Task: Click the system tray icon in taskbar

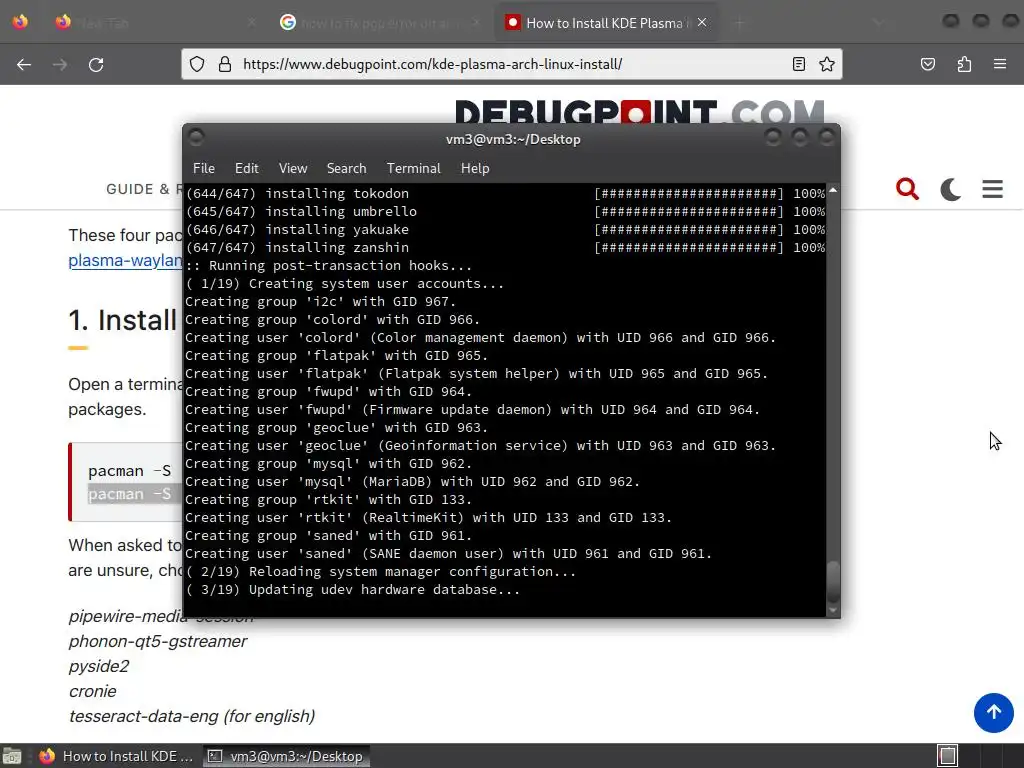Action: point(947,756)
